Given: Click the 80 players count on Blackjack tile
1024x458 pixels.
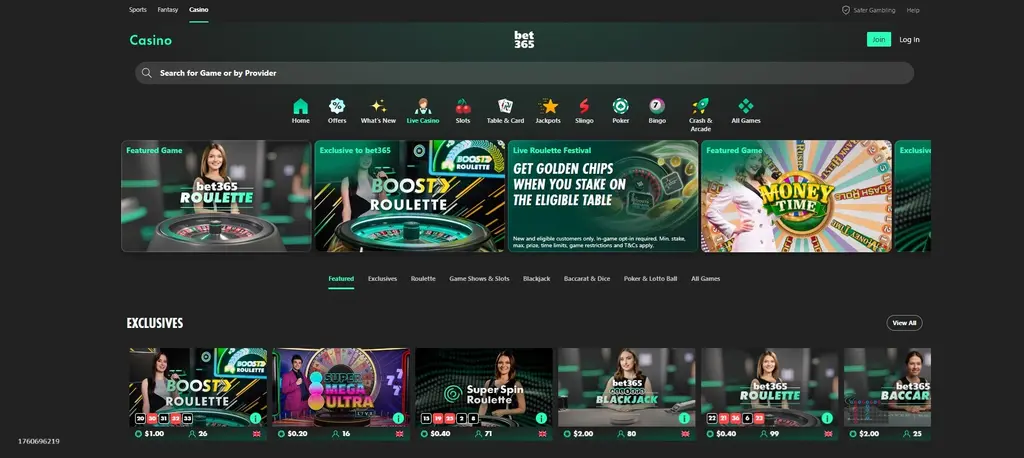Looking at the screenshot, I should click(632, 434).
